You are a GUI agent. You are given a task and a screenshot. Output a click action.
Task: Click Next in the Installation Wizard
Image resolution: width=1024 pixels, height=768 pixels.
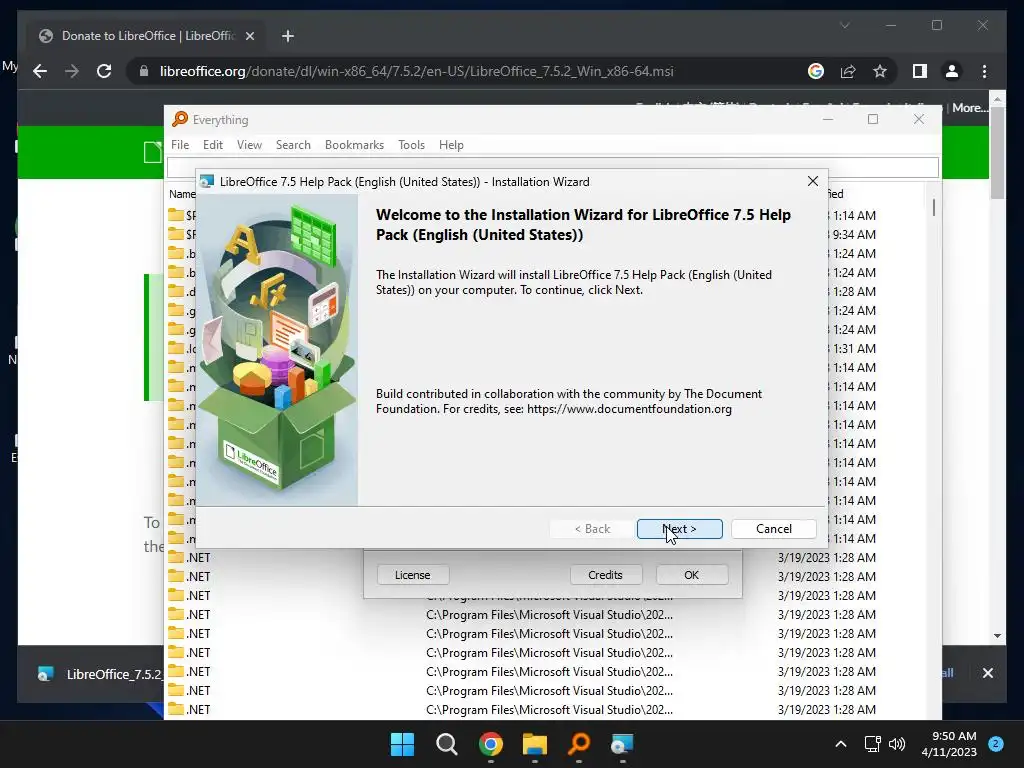[679, 528]
